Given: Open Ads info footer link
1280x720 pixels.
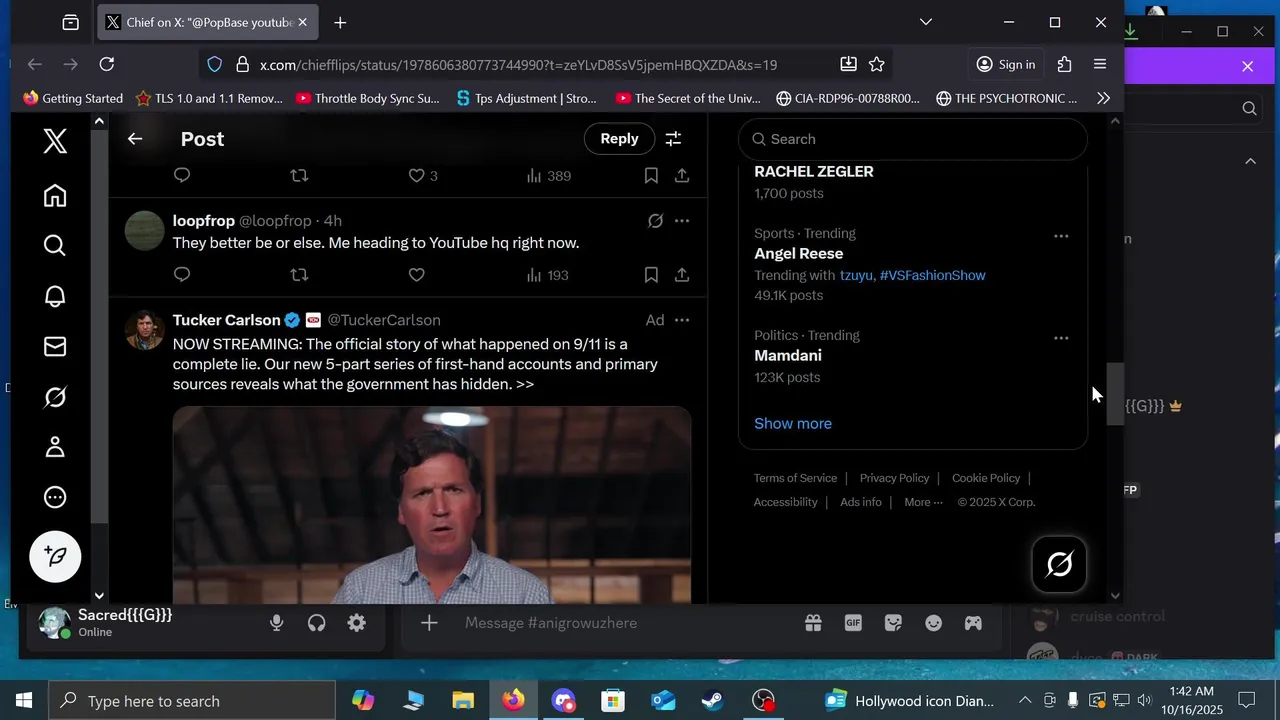Looking at the screenshot, I should [x=861, y=502].
